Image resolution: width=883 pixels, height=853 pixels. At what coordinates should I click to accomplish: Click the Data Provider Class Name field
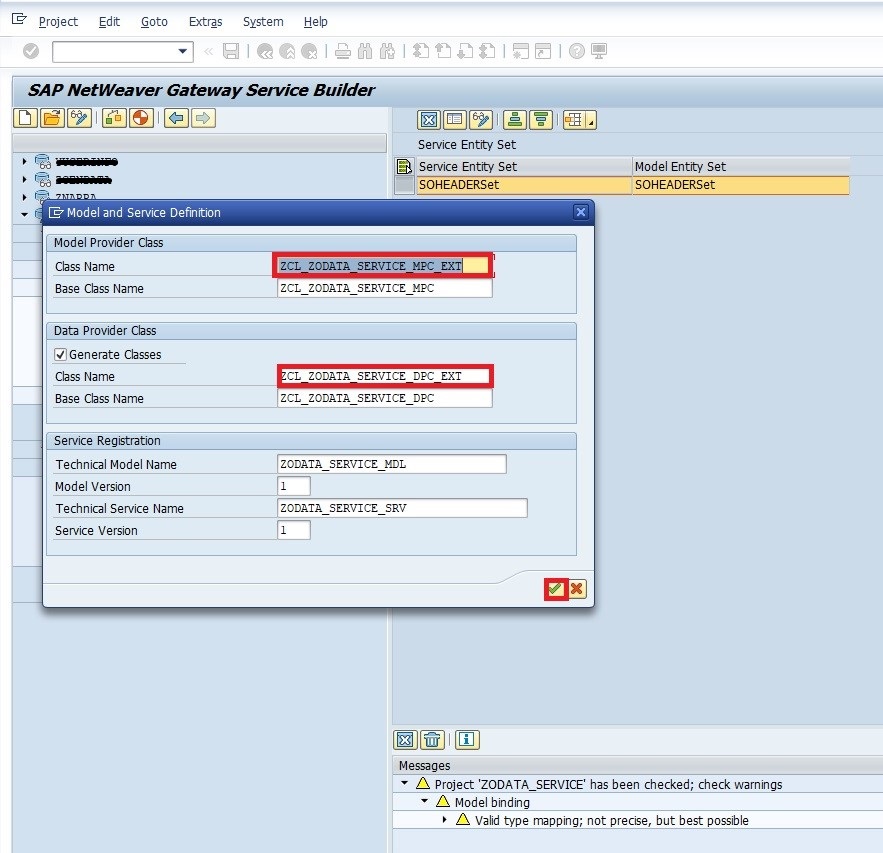tap(384, 376)
